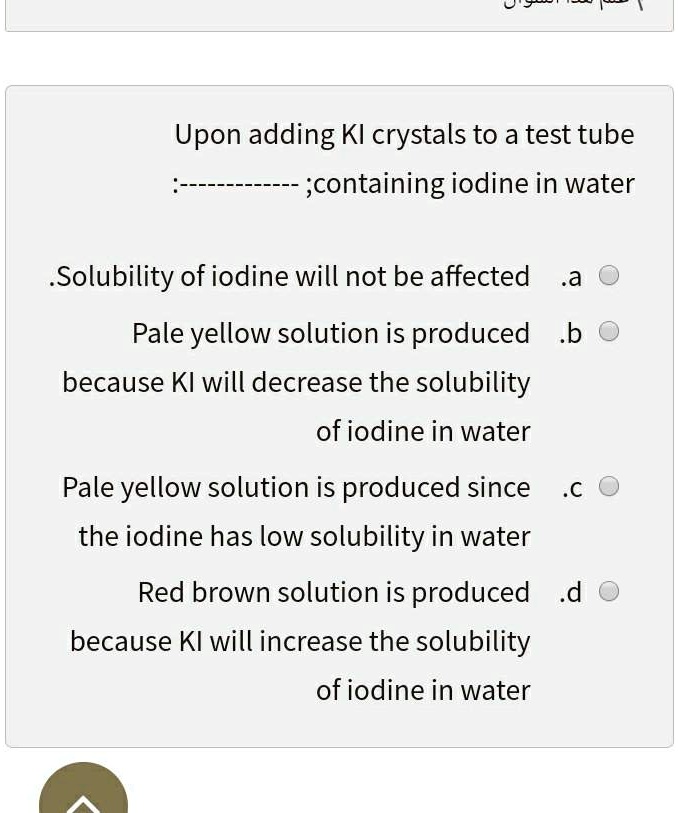This screenshot has width=678, height=813.
Task: Select radio button for option d
Action: pos(609,591)
